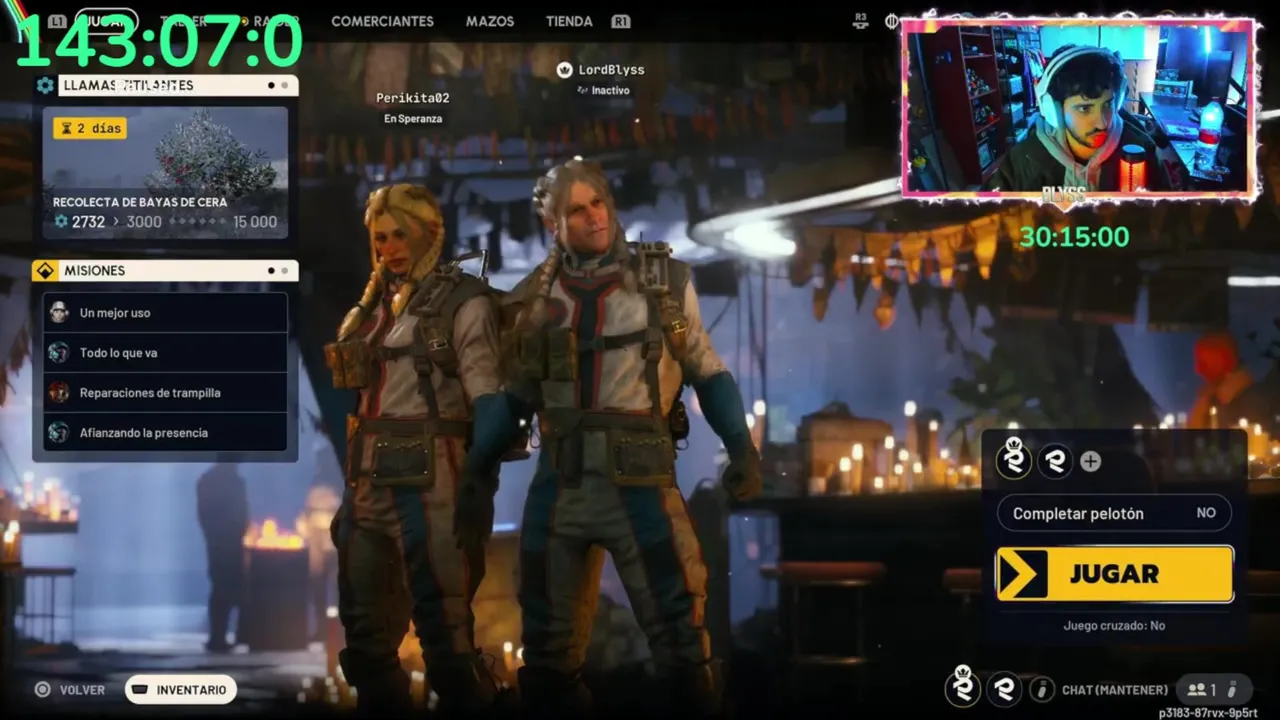Open the mission Reparaciones de trampilla
Screen dimensions: 1280x720
pos(165,392)
